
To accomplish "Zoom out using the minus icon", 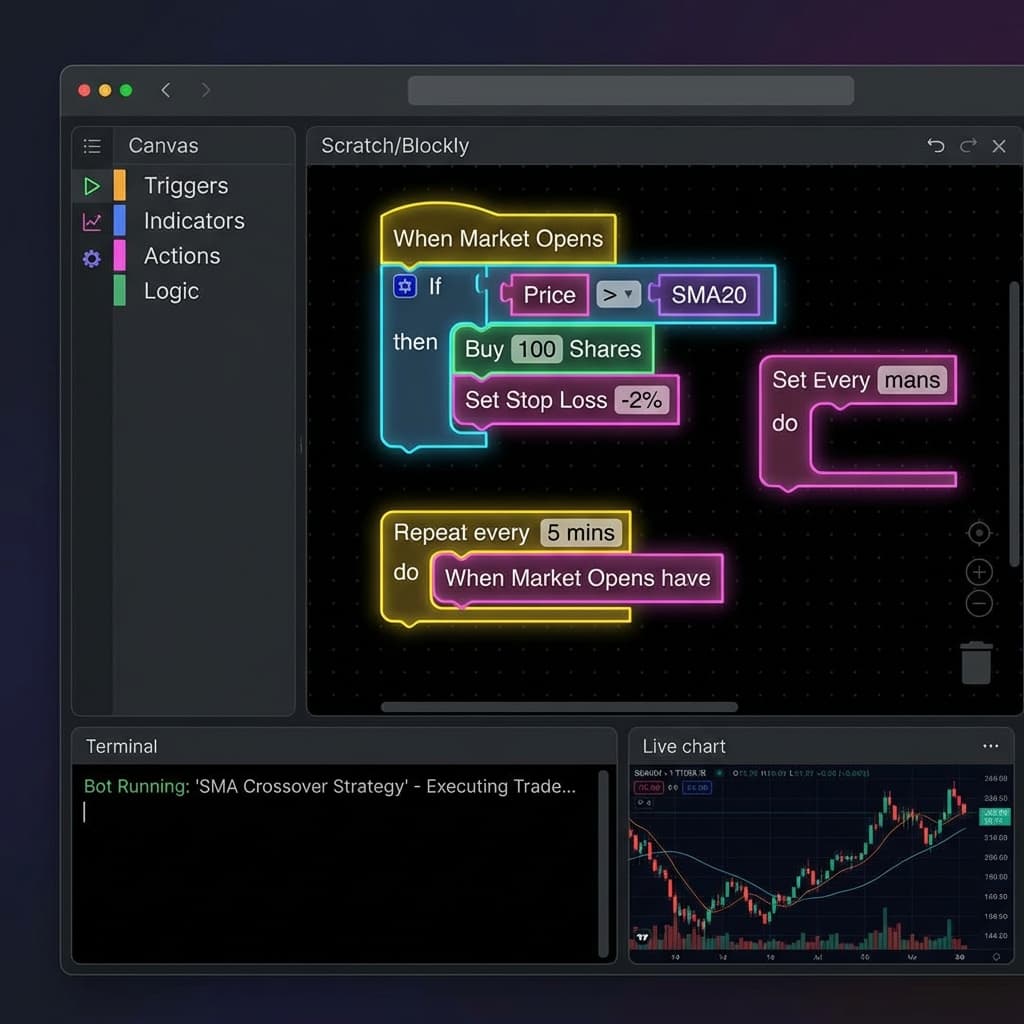I will click(978, 602).
